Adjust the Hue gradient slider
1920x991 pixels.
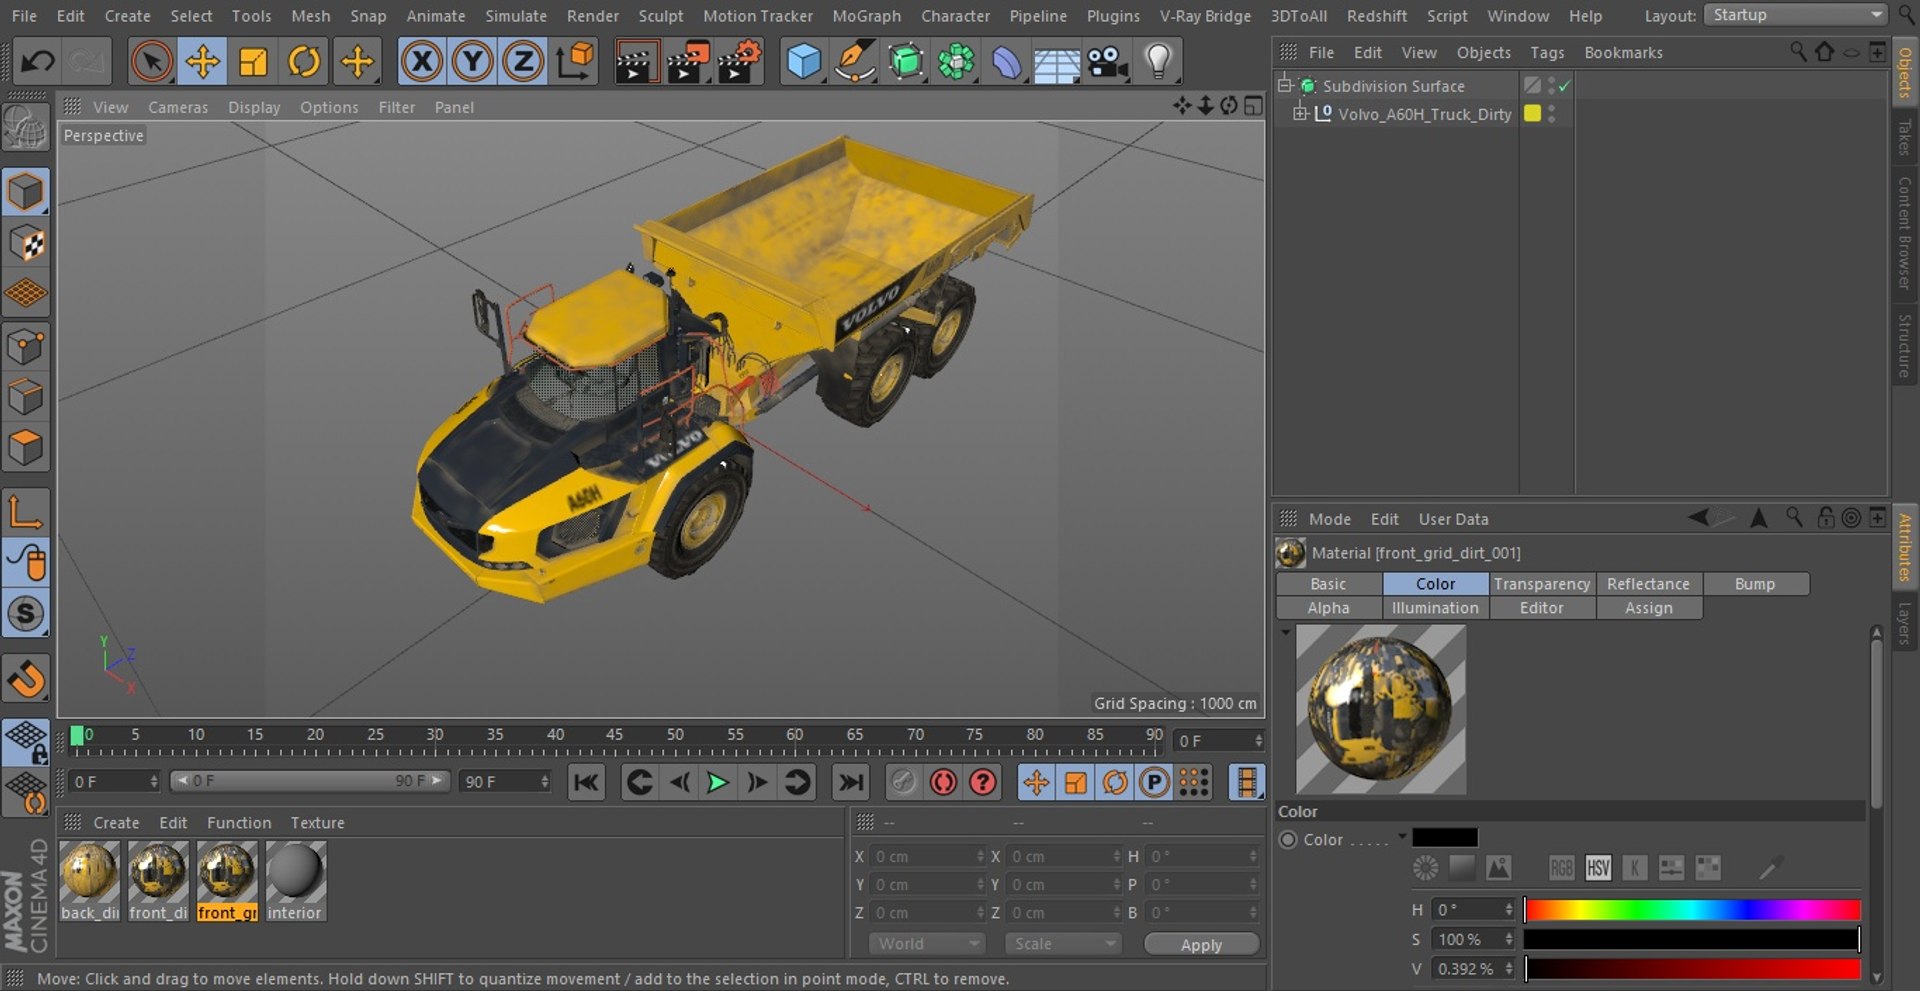coord(1692,910)
